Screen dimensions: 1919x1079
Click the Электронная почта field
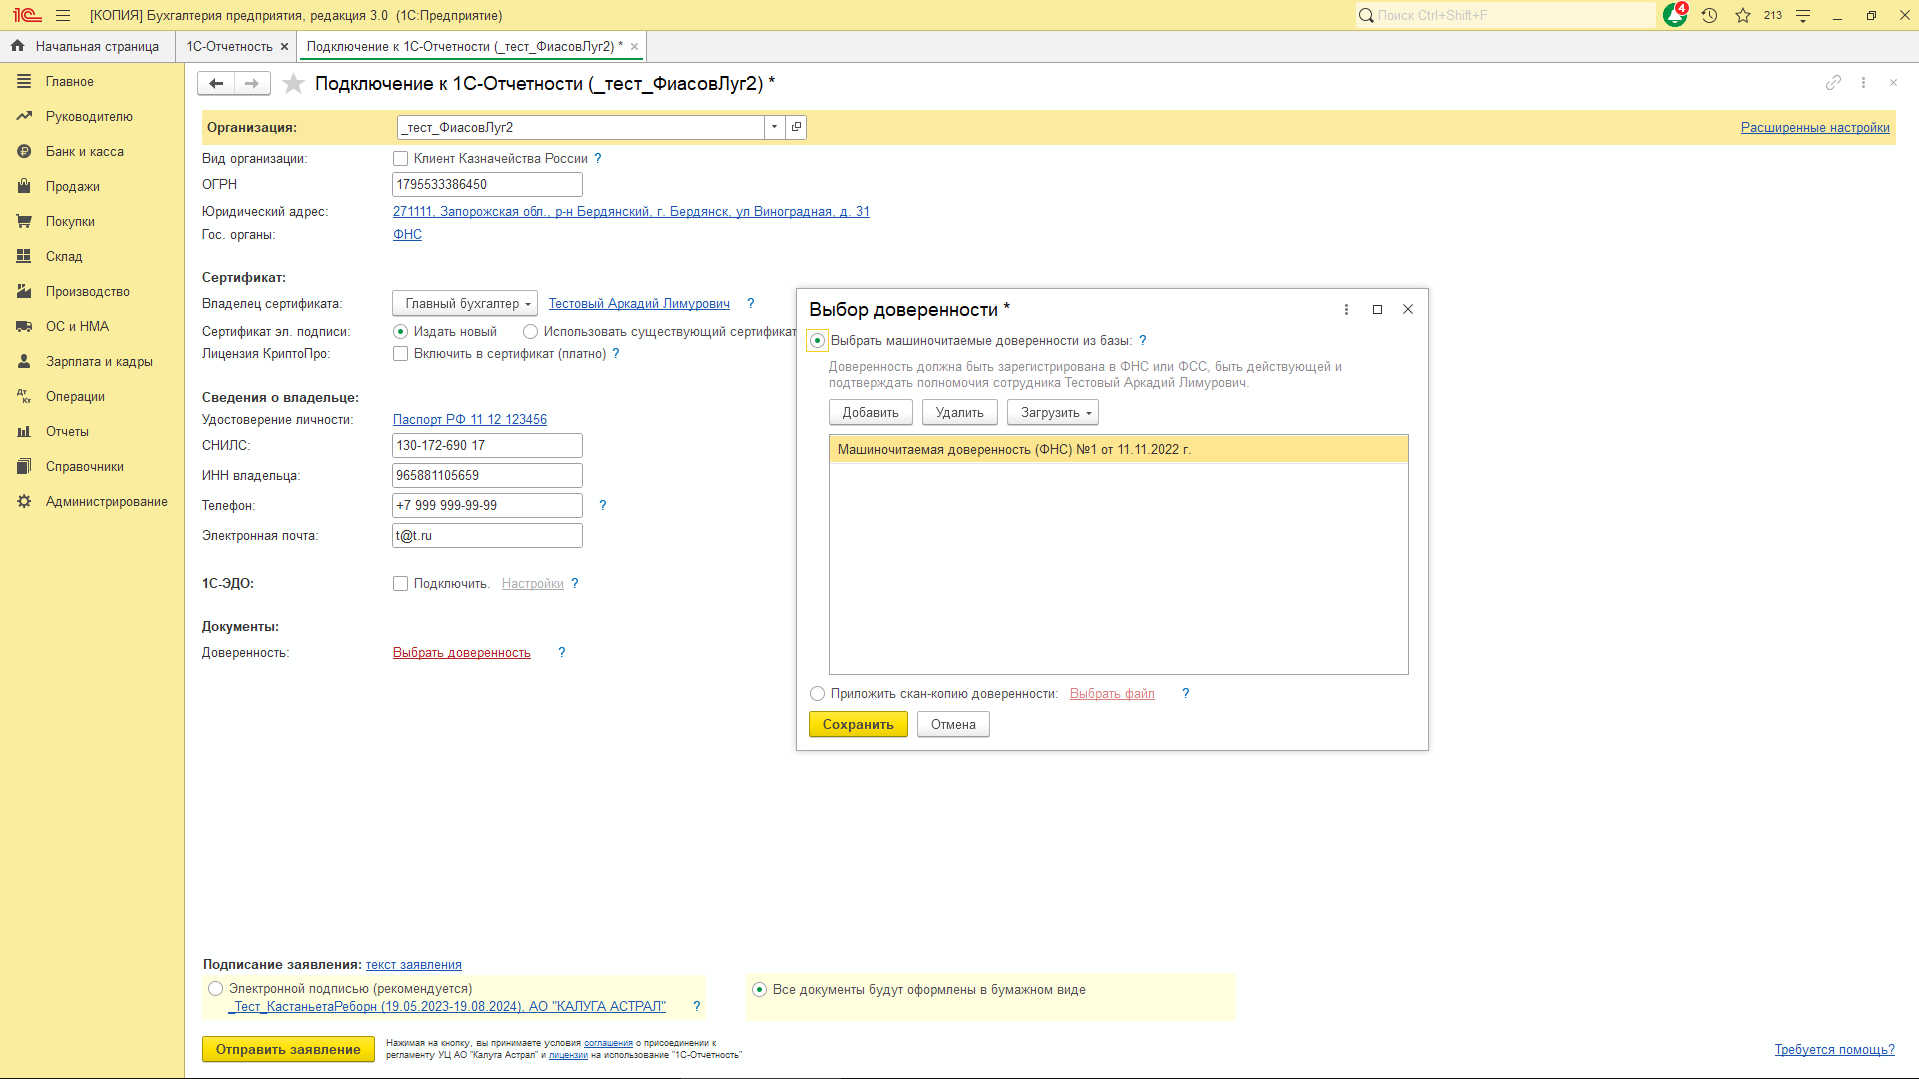pyautogui.click(x=487, y=535)
